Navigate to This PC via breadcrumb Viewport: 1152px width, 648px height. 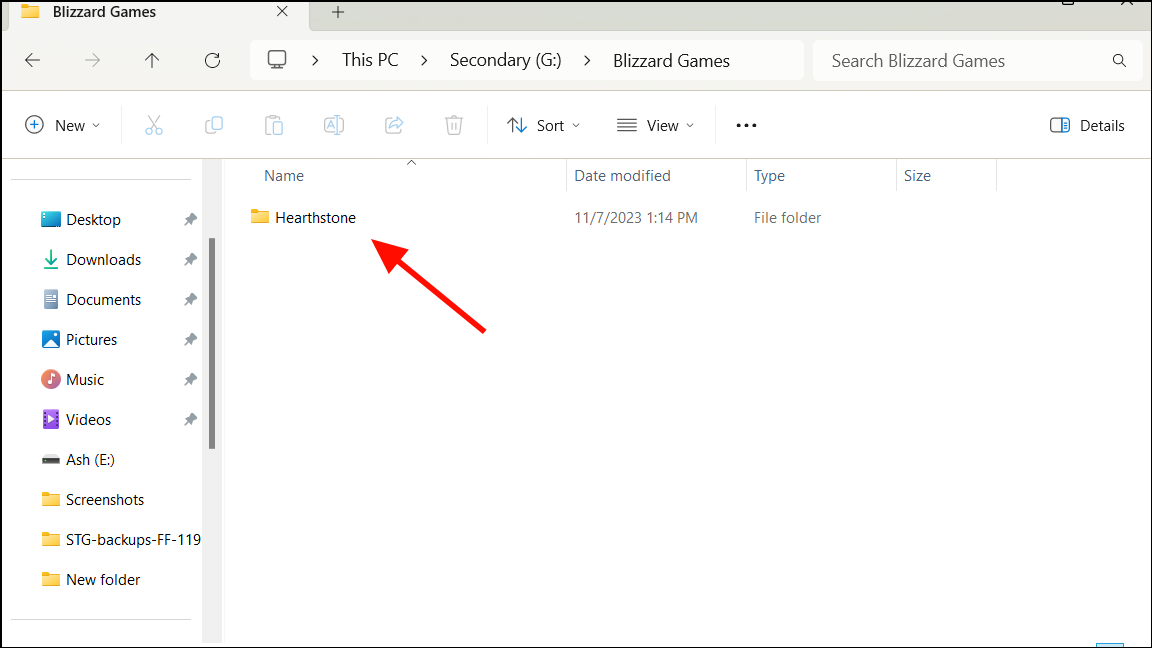369,60
